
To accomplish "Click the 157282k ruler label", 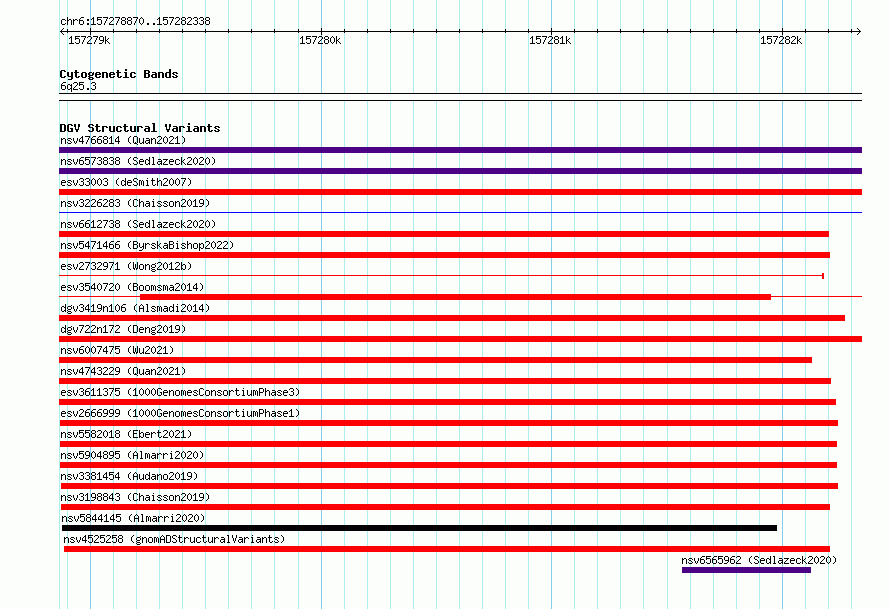I will pos(781,40).
